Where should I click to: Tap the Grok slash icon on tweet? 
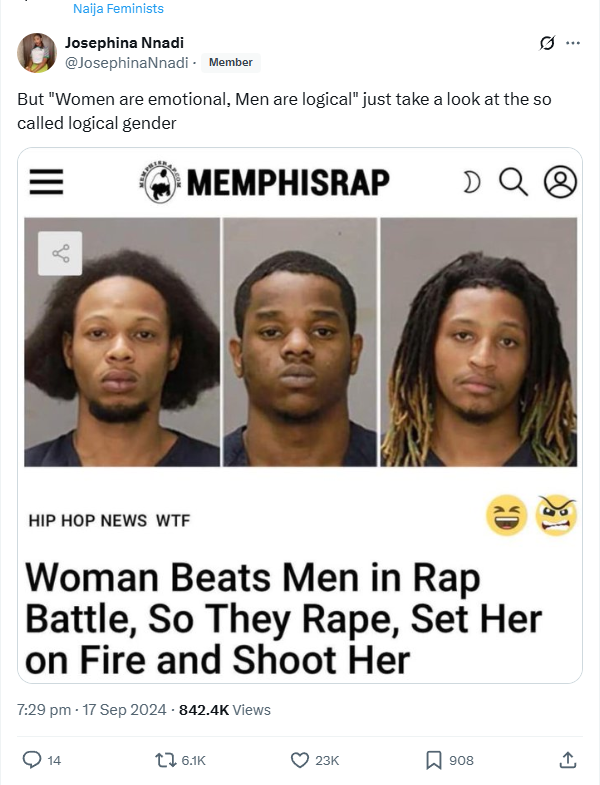pos(547,43)
